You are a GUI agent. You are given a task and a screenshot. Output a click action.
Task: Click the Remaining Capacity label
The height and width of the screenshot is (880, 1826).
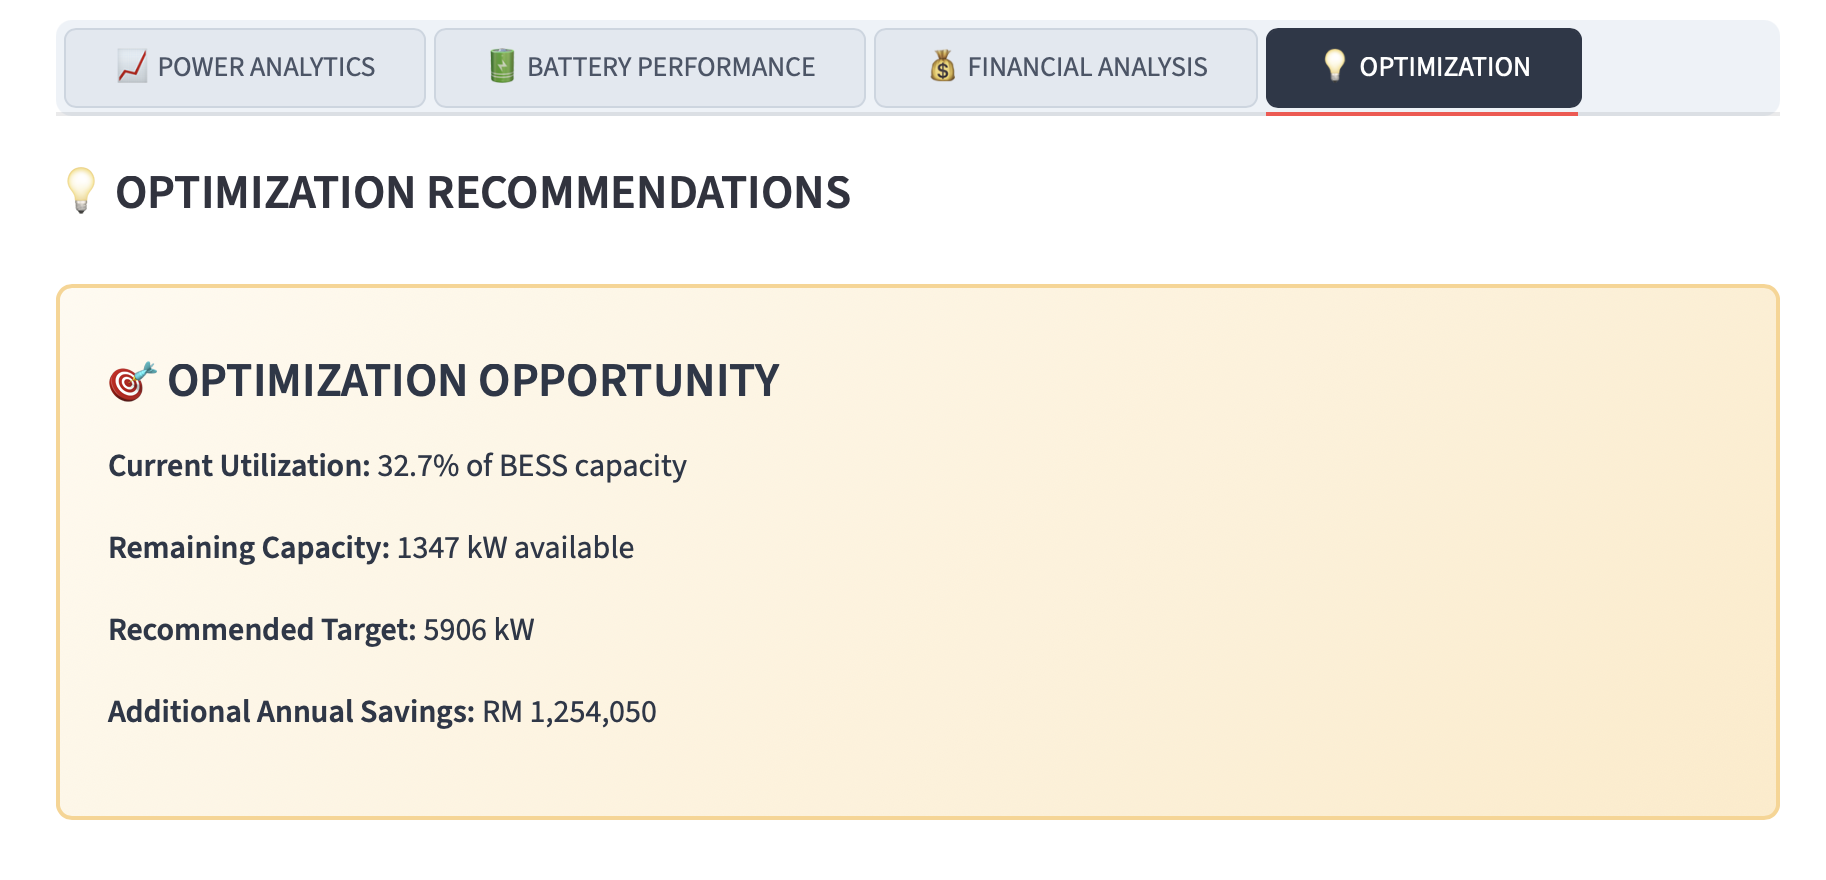[x=248, y=548]
